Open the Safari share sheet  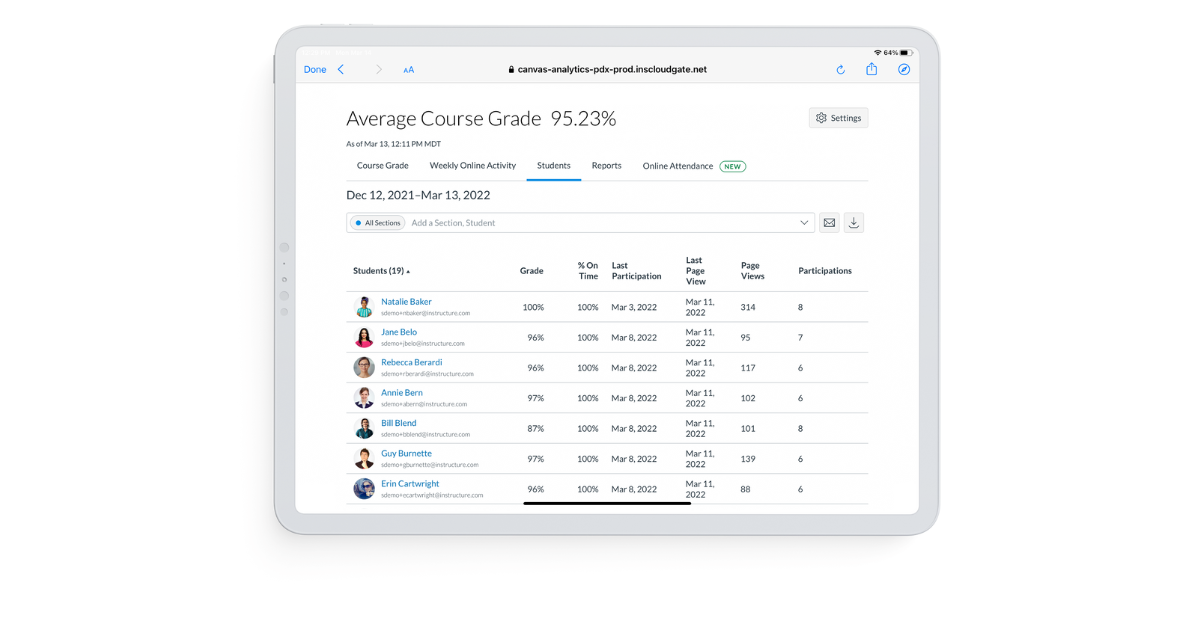(871, 69)
